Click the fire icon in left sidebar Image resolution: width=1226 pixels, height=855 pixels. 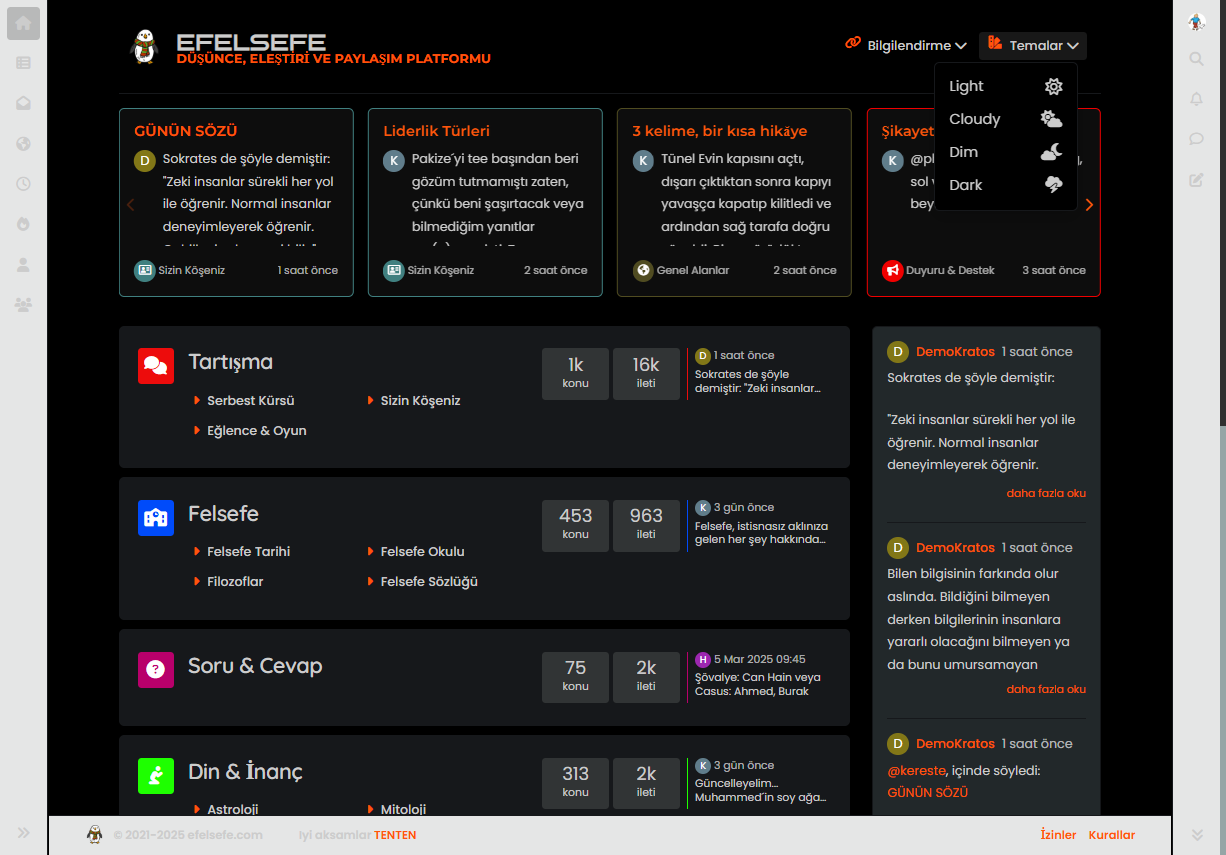click(x=23, y=224)
